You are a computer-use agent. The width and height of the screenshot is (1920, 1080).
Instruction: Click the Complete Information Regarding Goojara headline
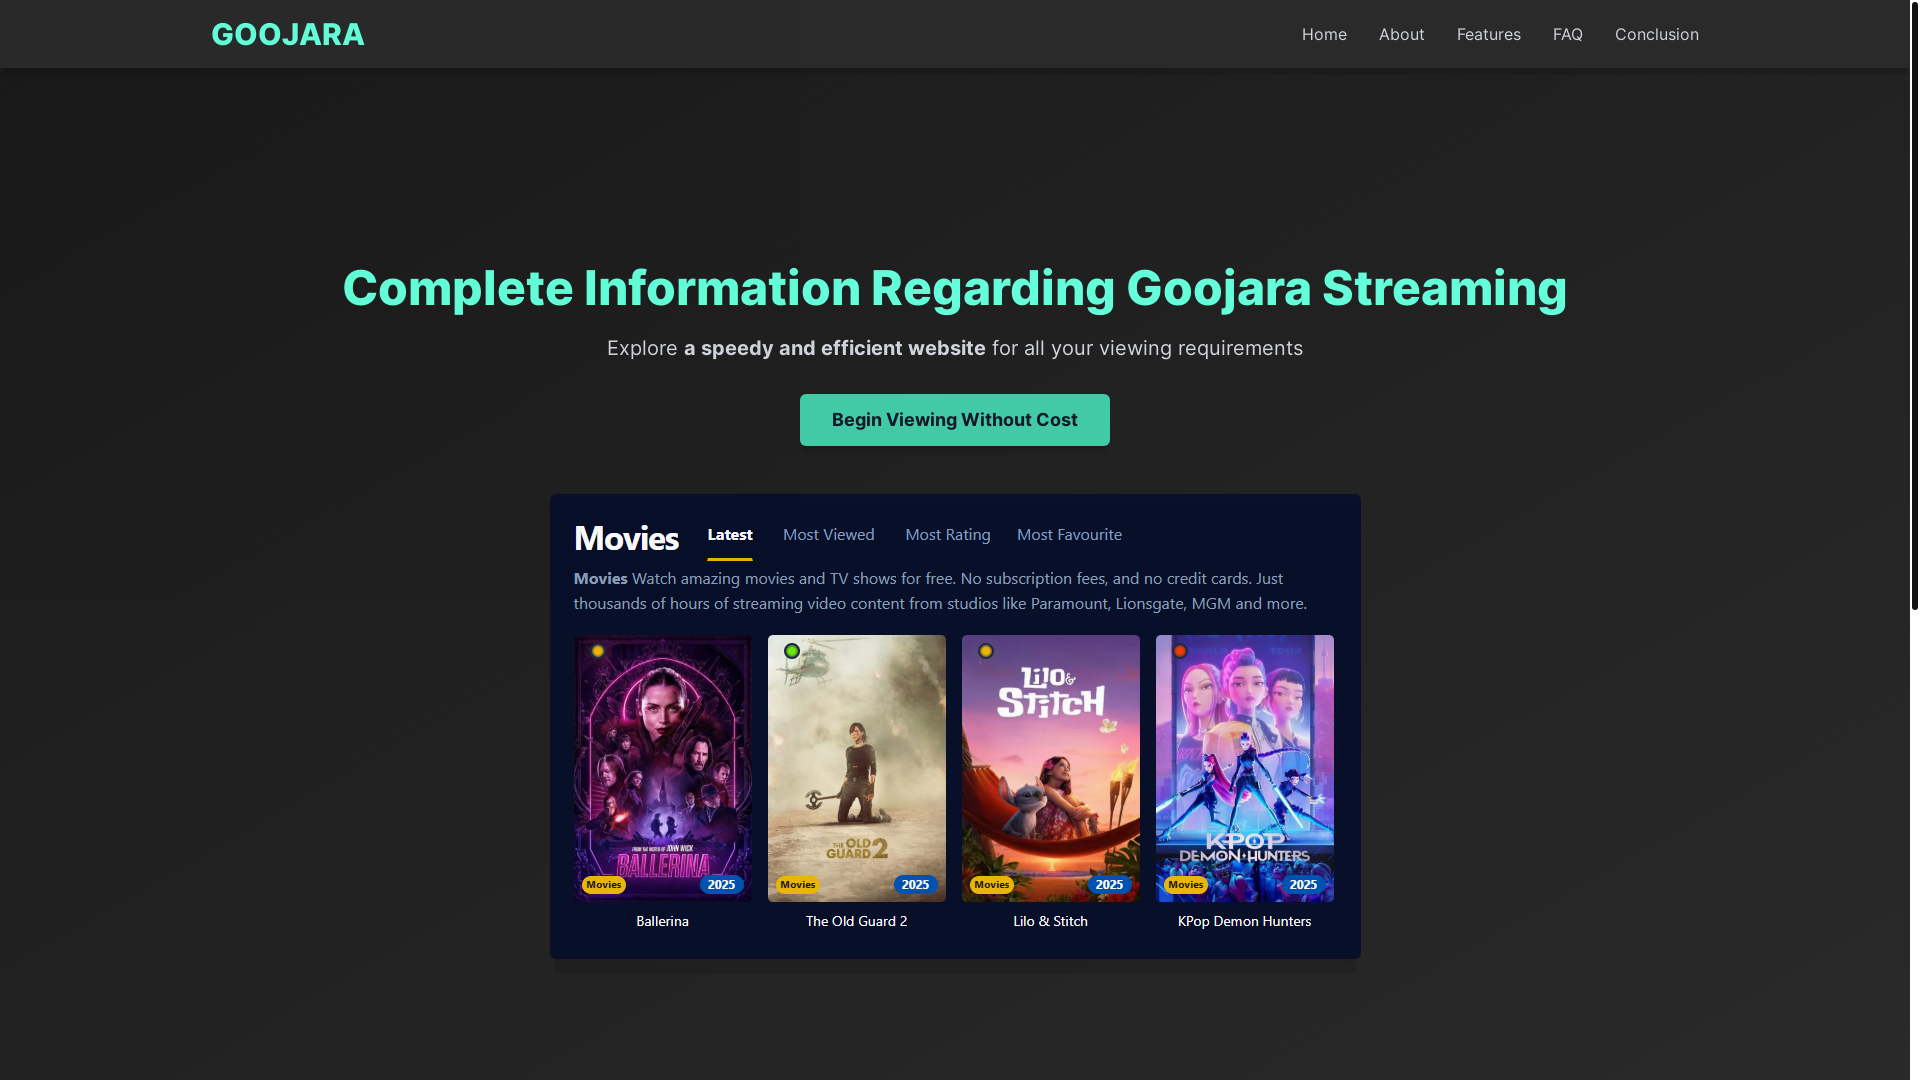[955, 288]
